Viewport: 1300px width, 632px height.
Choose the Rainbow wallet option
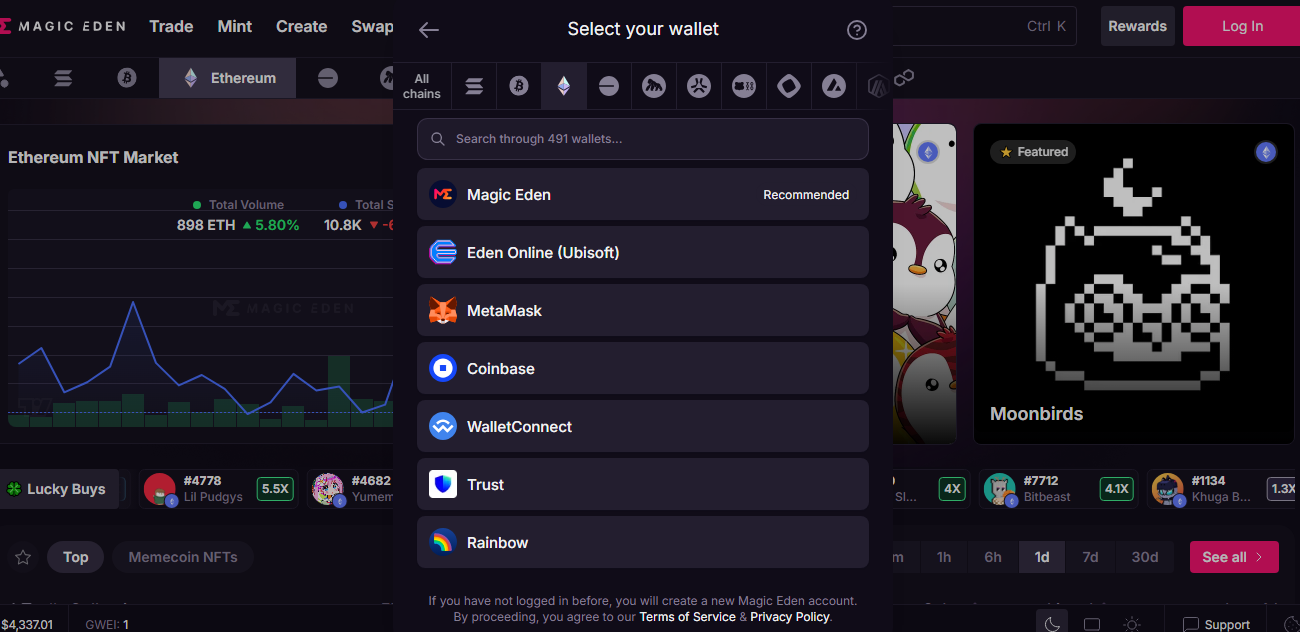pos(642,543)
